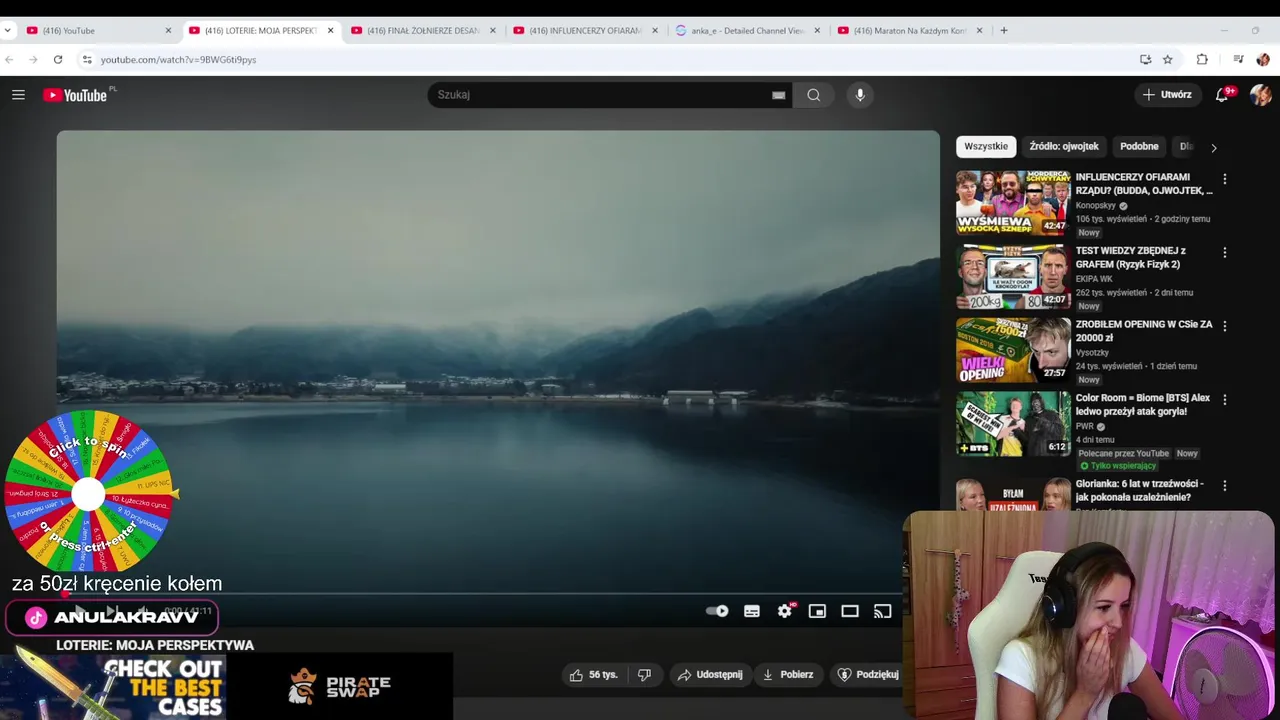Screen dimensions: 1280x720
Task: Open TEST WIEDZY ZBĘDNEJ z GRAFEM thumbnail
Action: point(1013,276)
